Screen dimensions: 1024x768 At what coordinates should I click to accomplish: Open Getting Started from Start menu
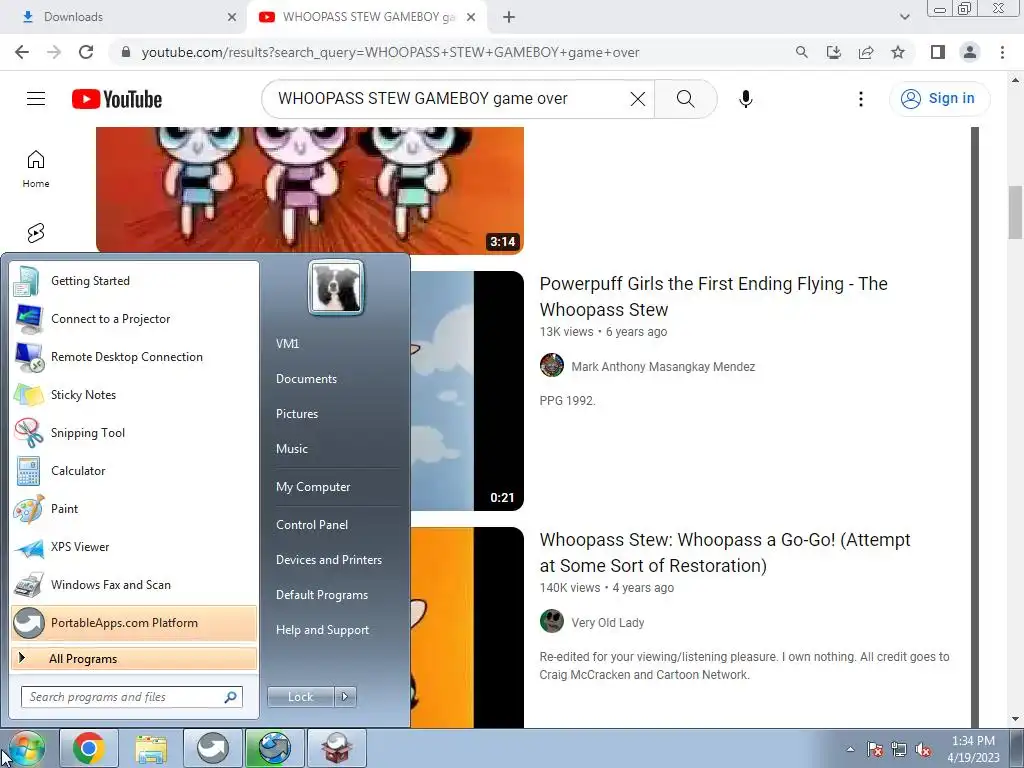134,281
